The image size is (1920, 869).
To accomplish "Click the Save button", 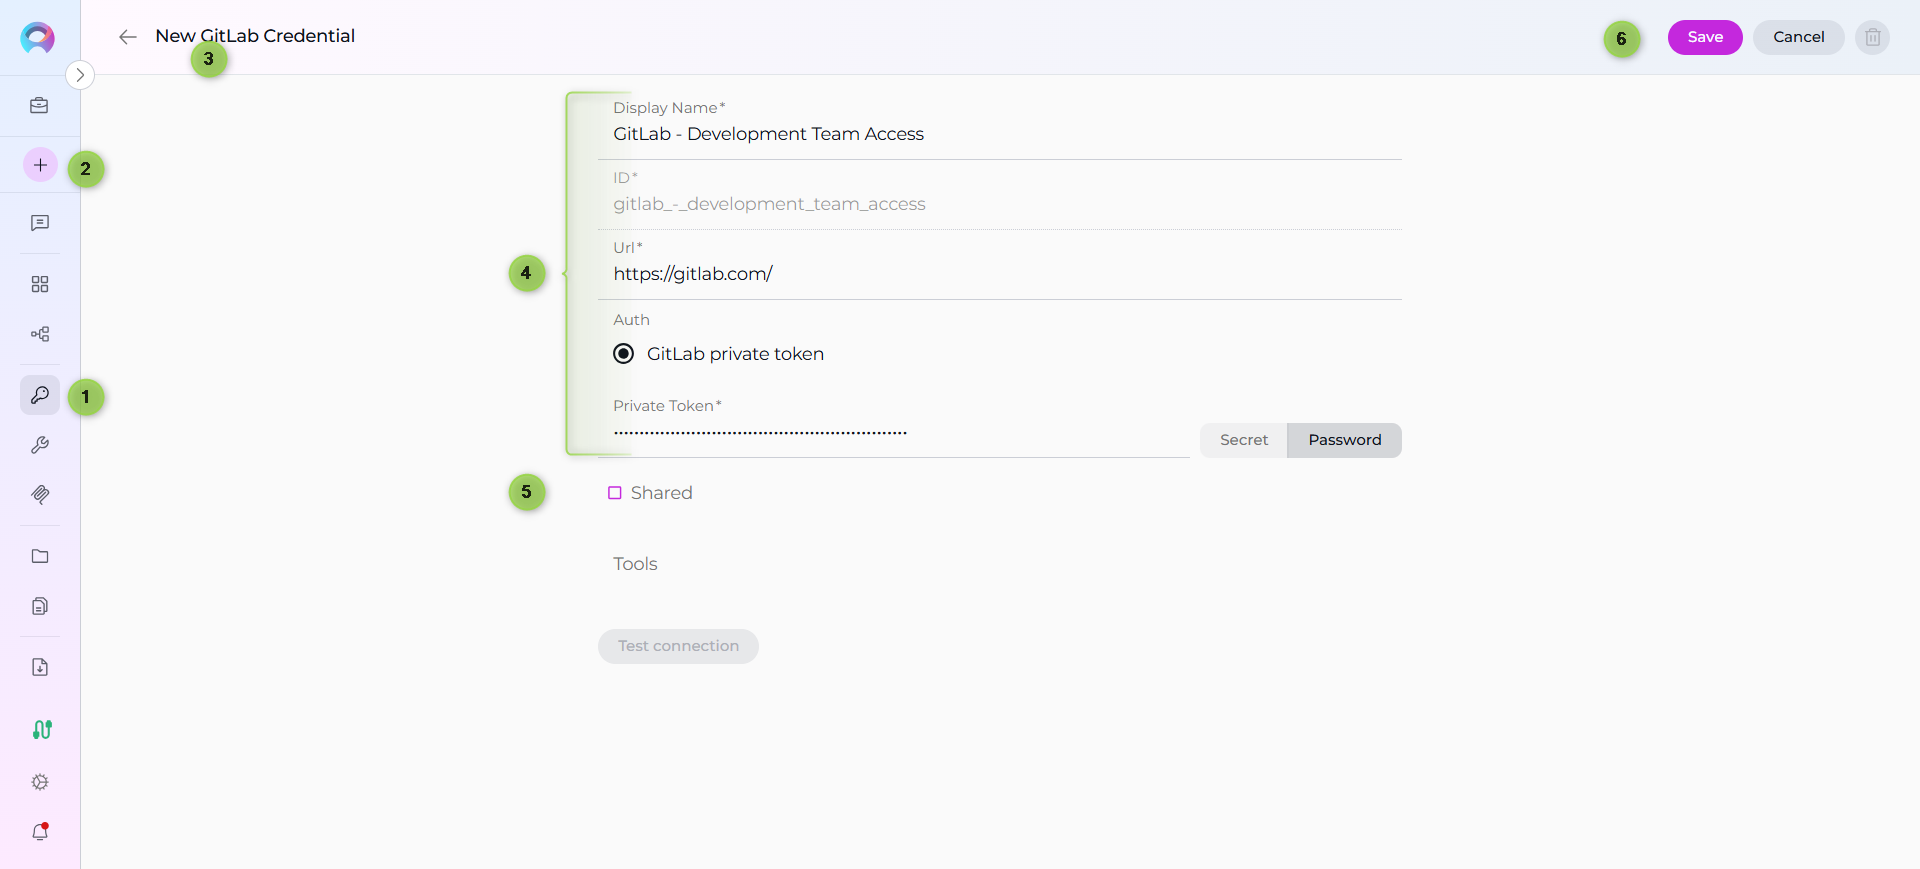I will pyautogui.click(x=1704, y=37).
